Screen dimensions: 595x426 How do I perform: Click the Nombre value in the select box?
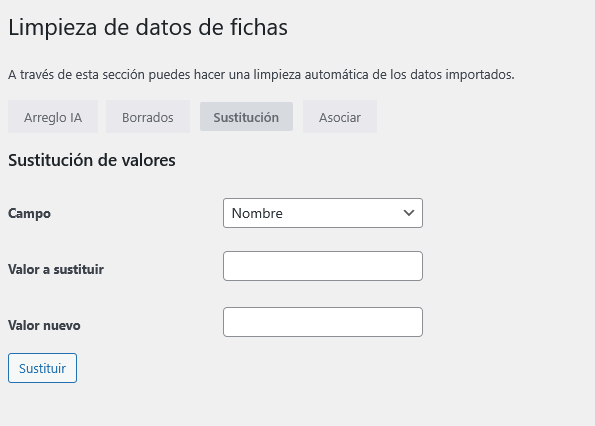[x=257, y=213]
